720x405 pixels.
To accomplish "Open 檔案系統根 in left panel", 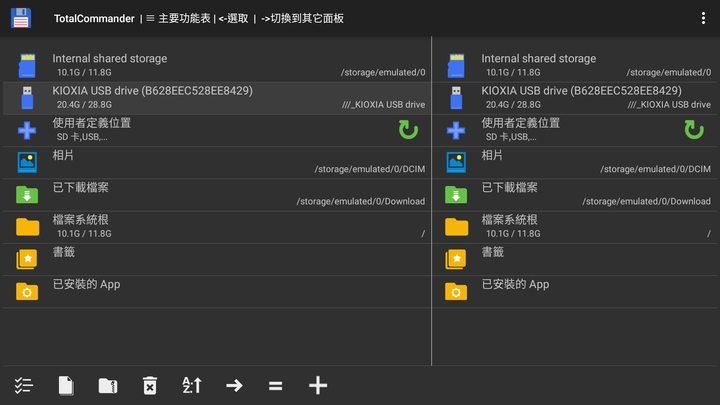I will 217,227.
